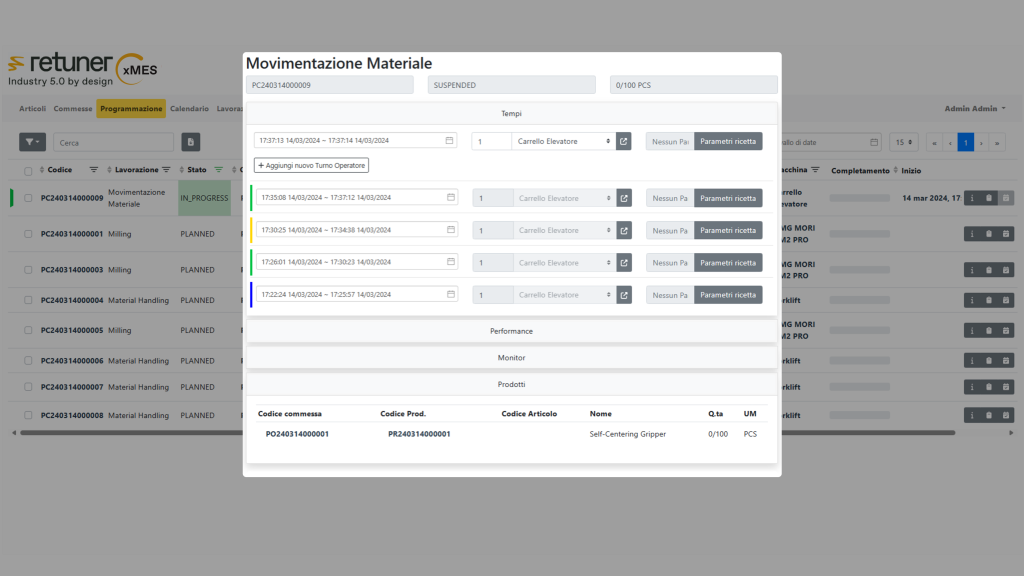Viewport: 1024px width, 576px height.
Task: Open link icon for the 17:30:25 shift row
Action: coord(624,231)
